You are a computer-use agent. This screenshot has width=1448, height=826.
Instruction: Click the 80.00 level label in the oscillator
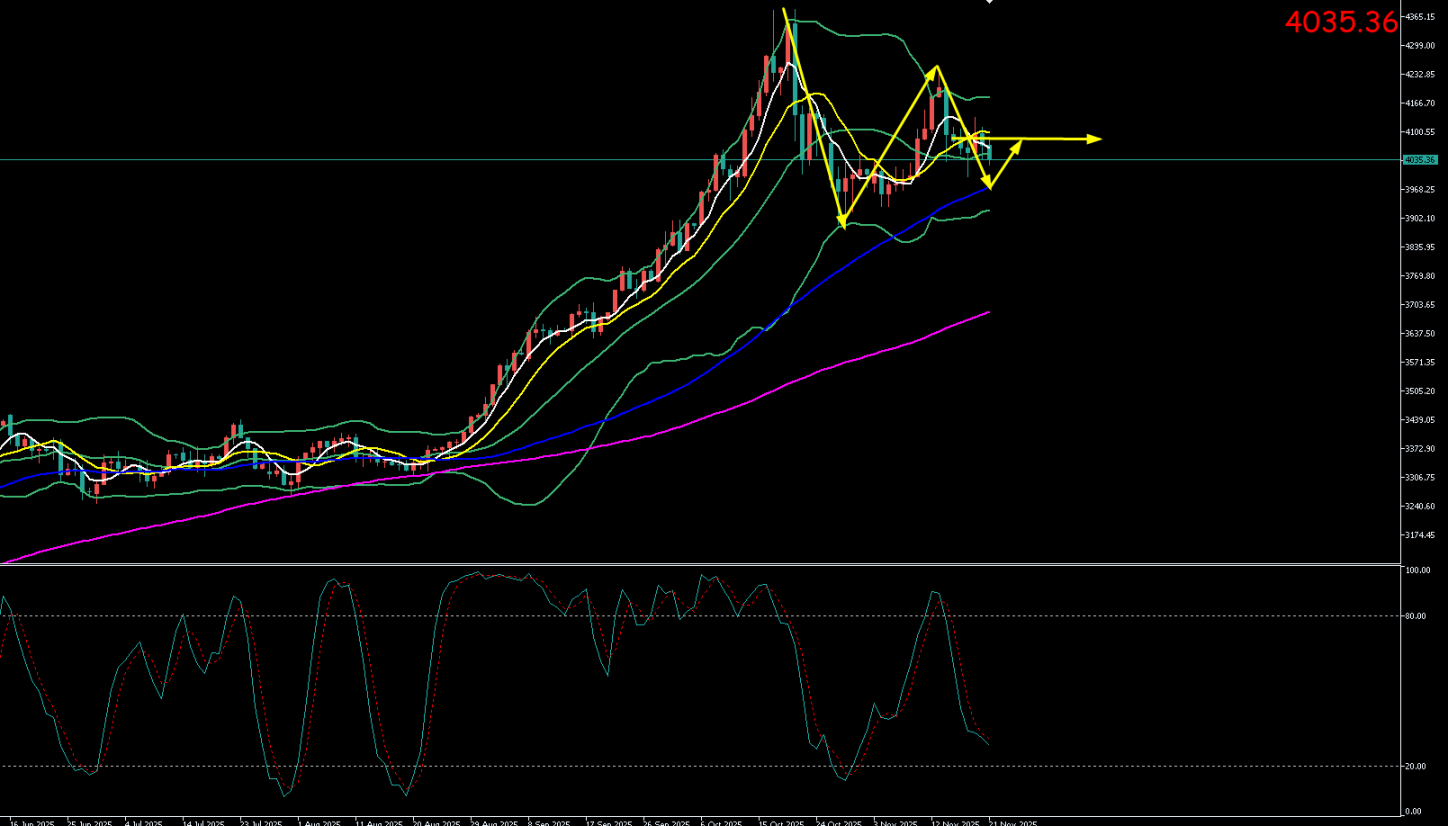coord(1414,616)
